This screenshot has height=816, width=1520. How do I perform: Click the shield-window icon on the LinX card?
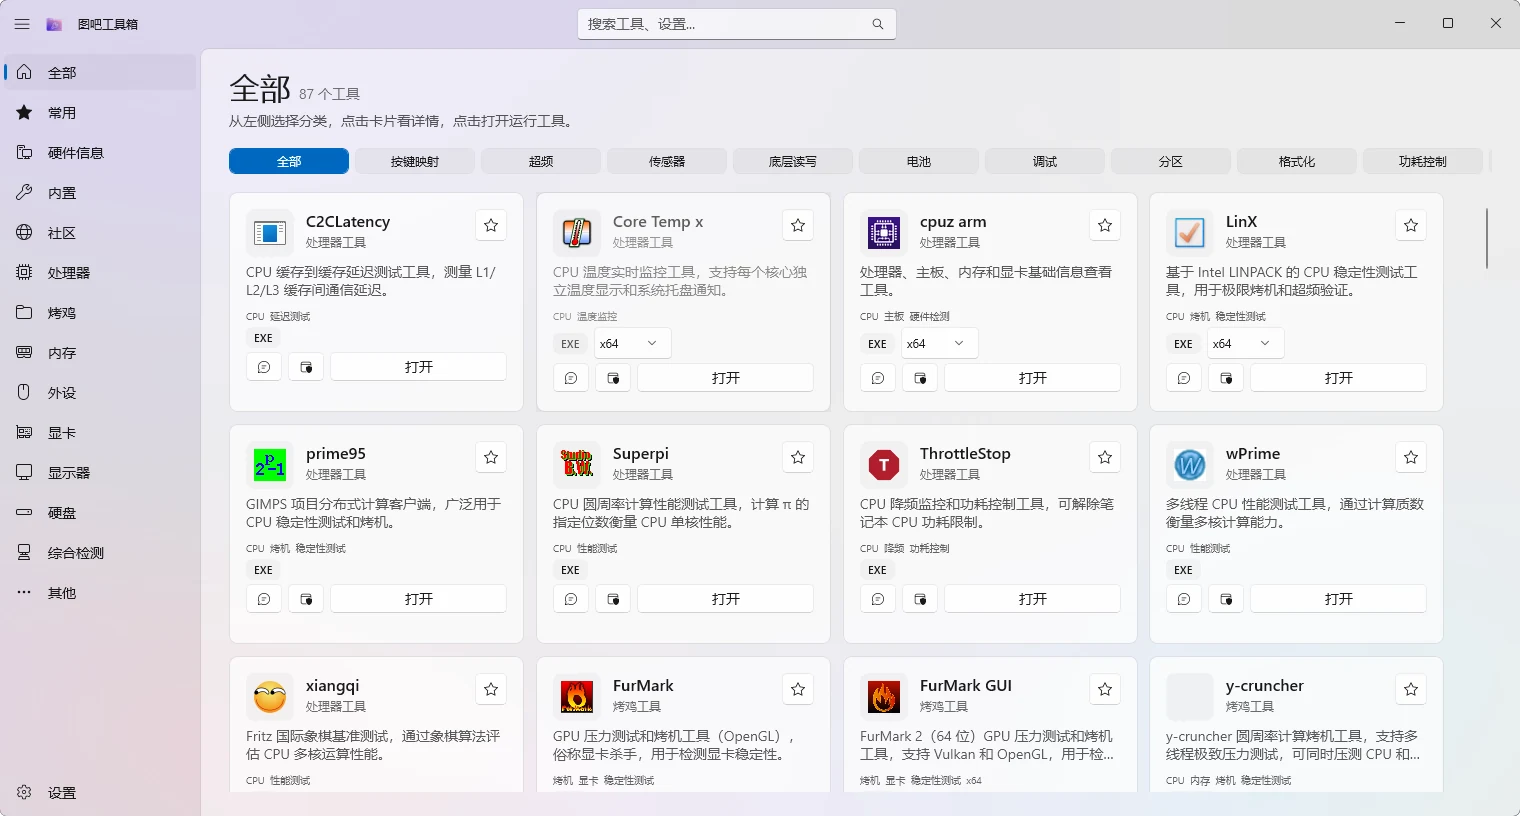[x=1226, y=378]
